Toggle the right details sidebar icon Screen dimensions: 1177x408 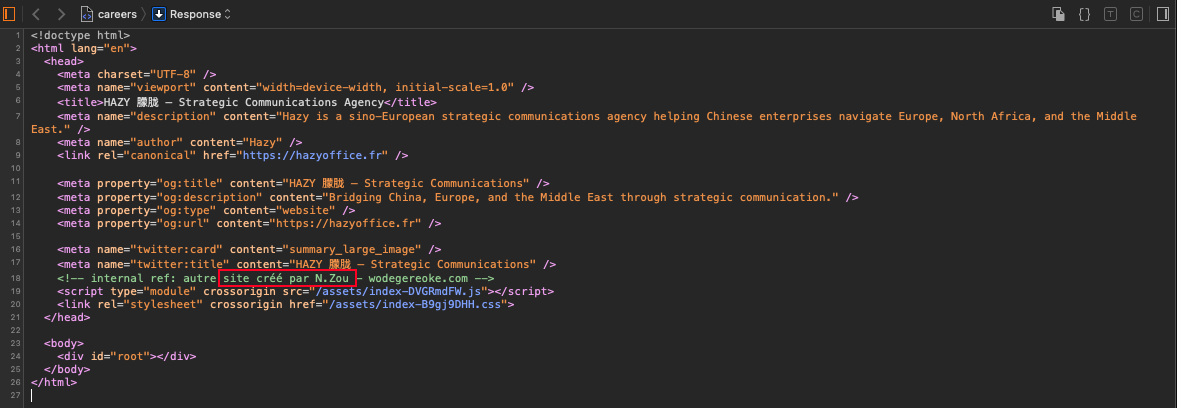pyautogui.click(x=1163, y=14)
